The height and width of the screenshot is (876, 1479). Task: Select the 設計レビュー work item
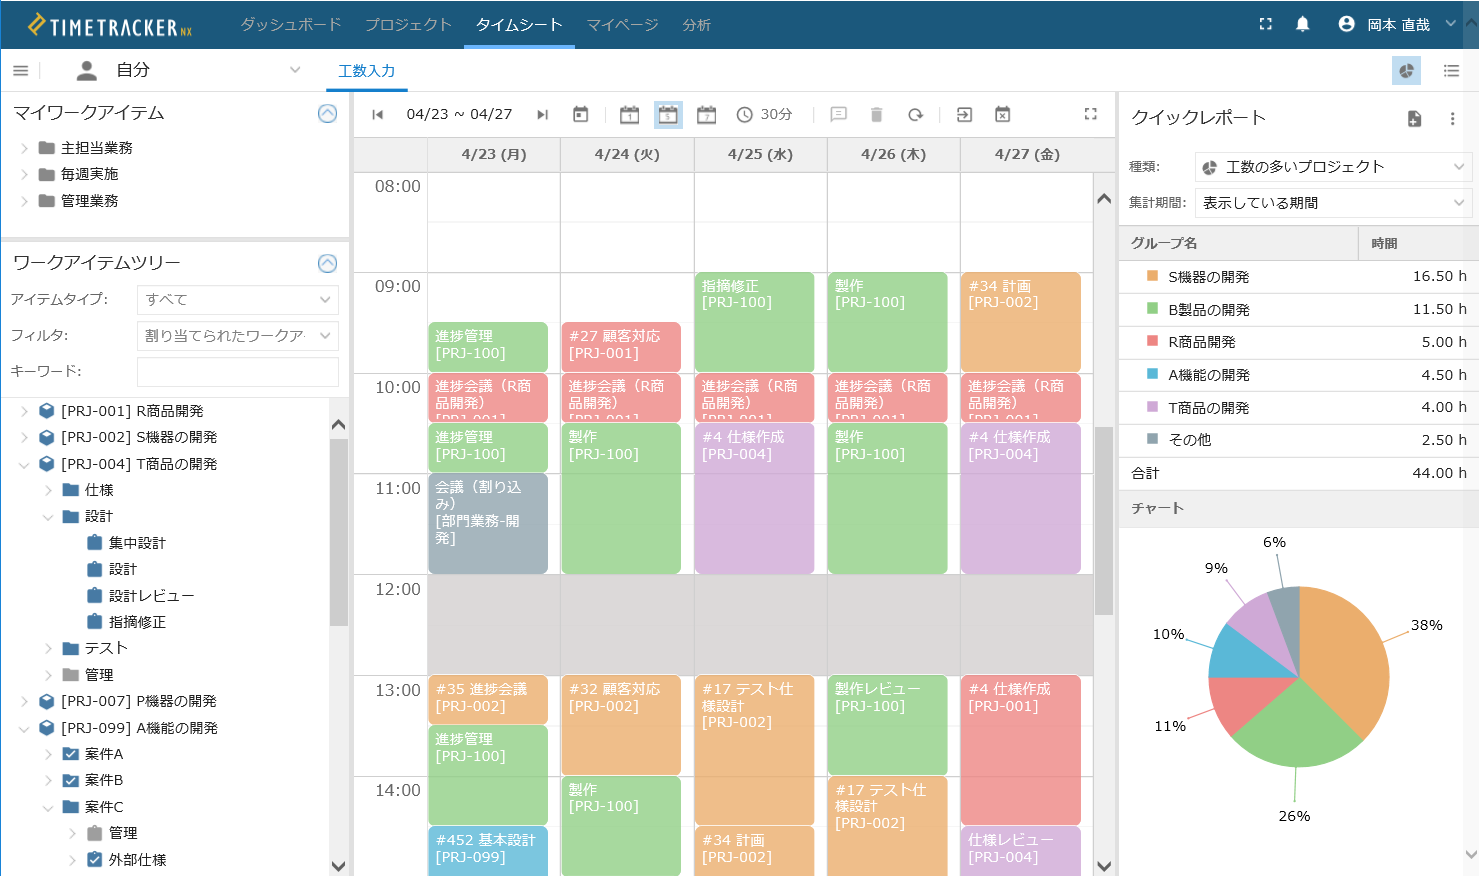tap(151, 596)
